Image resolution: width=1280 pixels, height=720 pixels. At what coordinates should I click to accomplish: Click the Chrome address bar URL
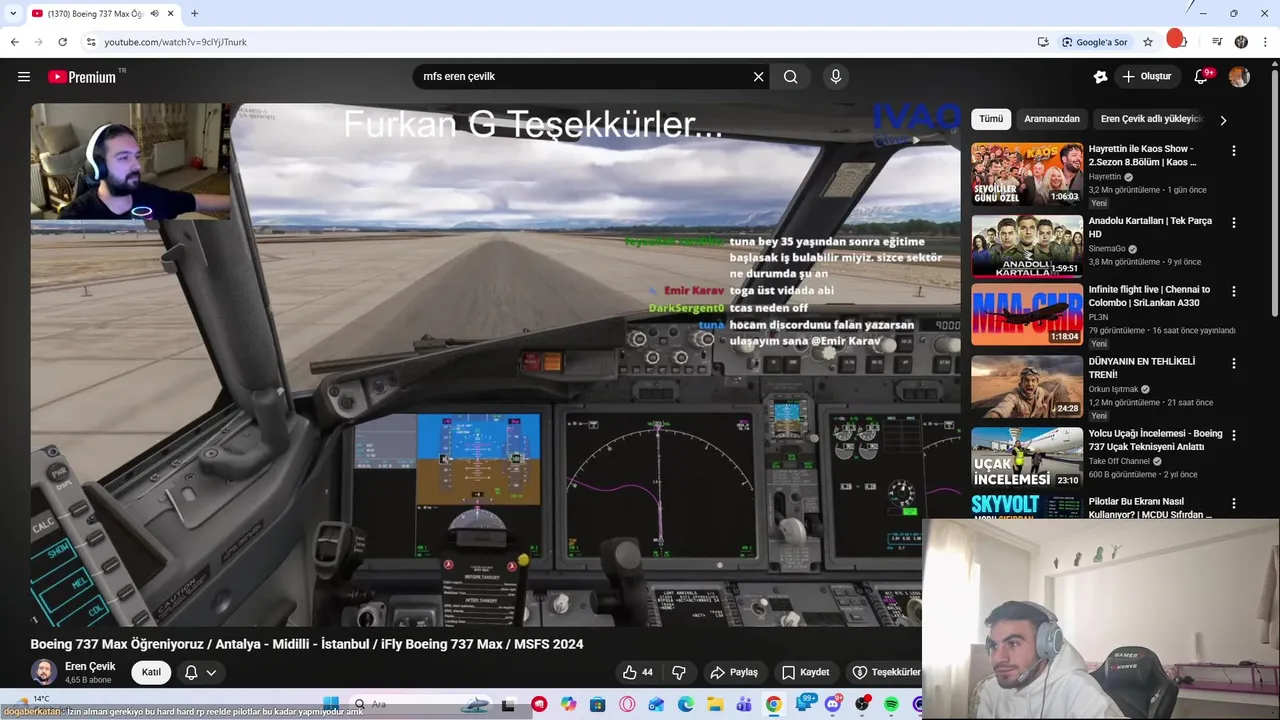pyautogui.click(x=175, y=42)
